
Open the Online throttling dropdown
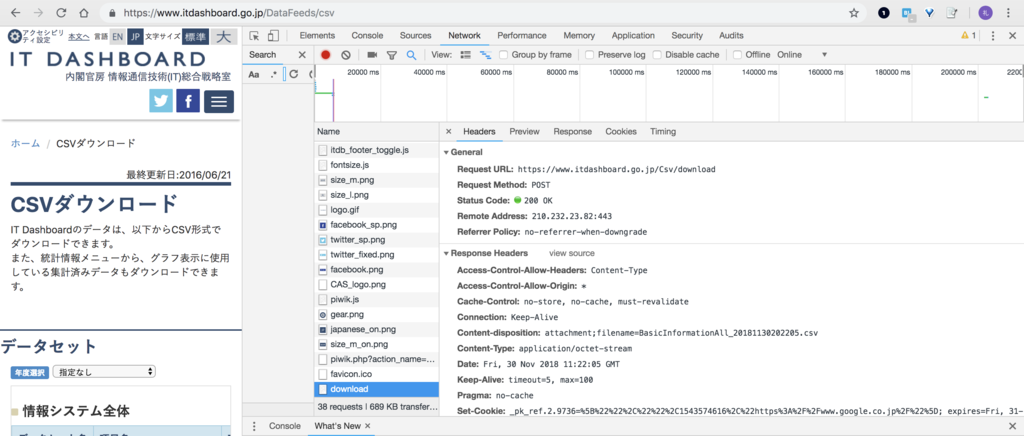(801, 55)
